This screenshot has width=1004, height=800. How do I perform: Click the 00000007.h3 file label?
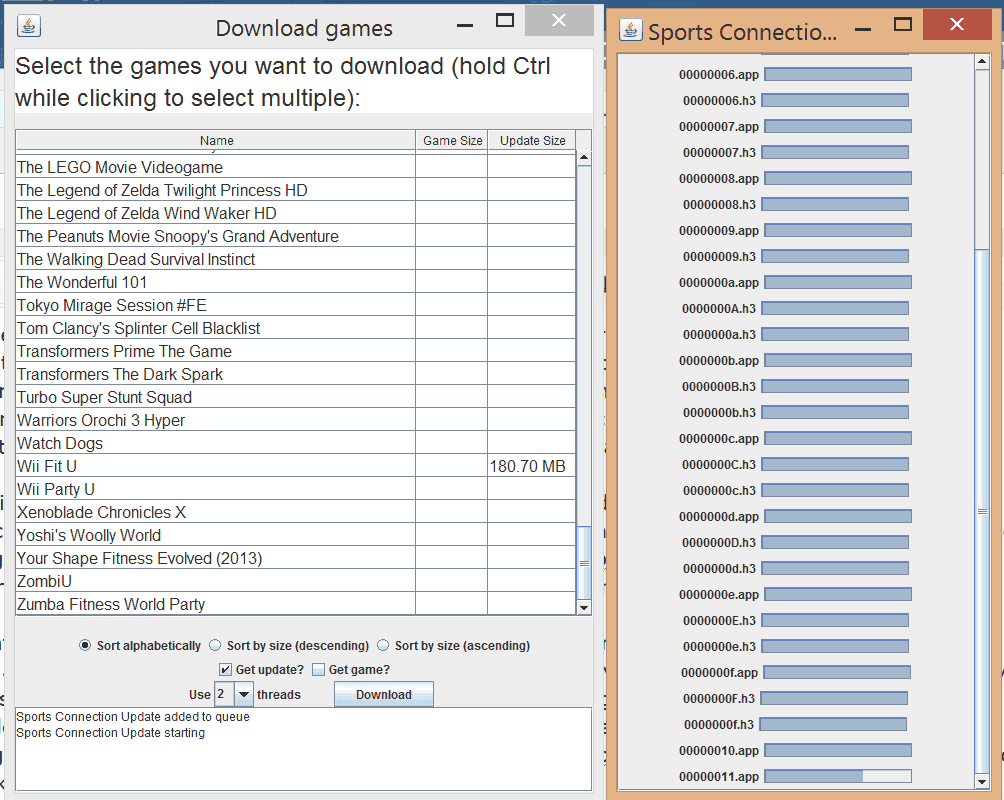click(719, 152)
